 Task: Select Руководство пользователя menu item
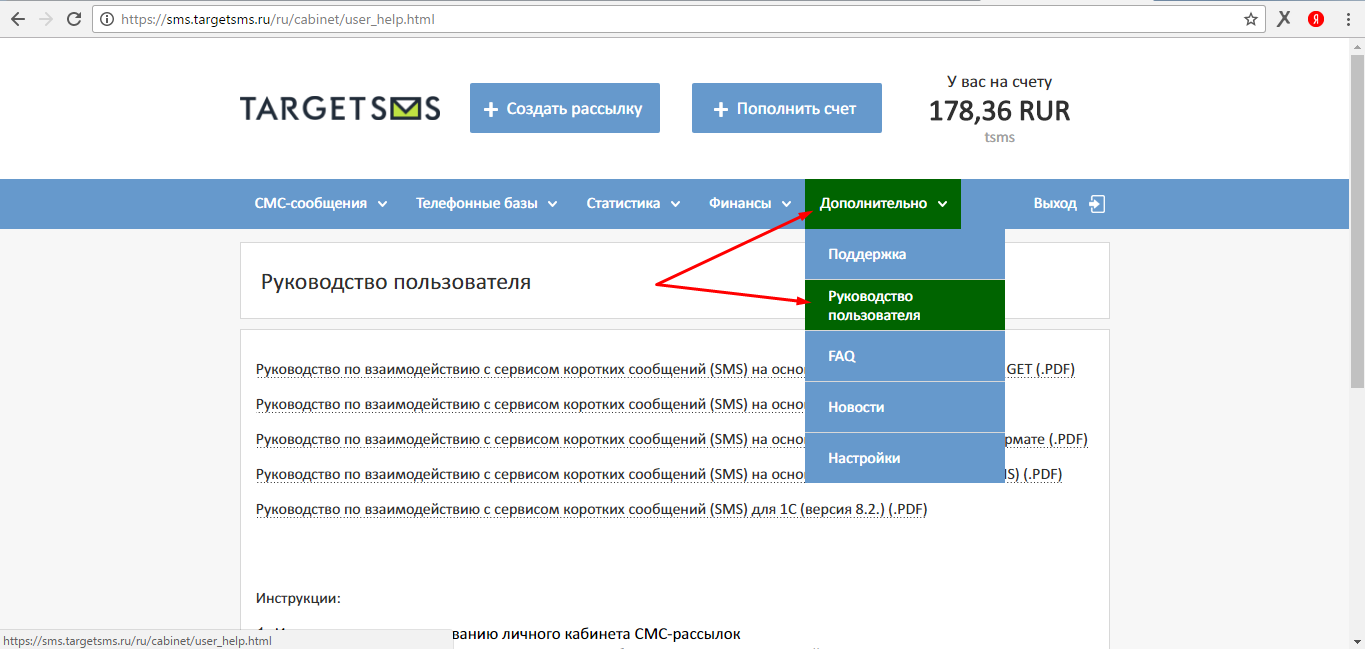pos(905,305)
